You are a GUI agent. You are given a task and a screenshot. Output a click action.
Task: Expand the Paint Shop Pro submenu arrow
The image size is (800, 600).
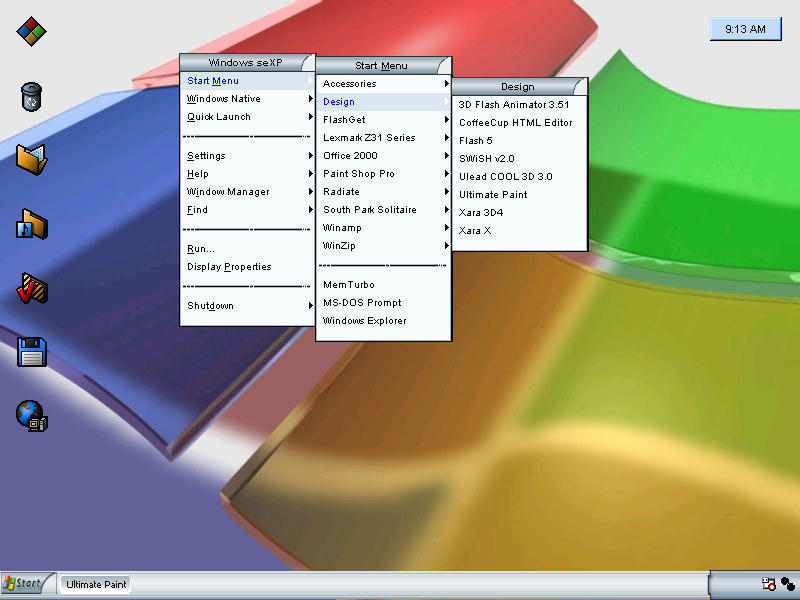[x=446, y=173]
